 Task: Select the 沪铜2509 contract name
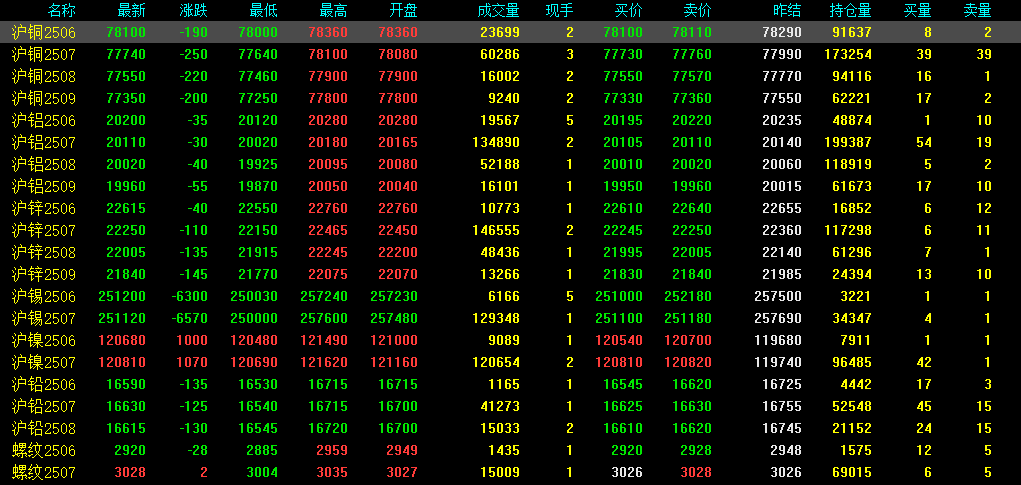click(x=44, y=98)
